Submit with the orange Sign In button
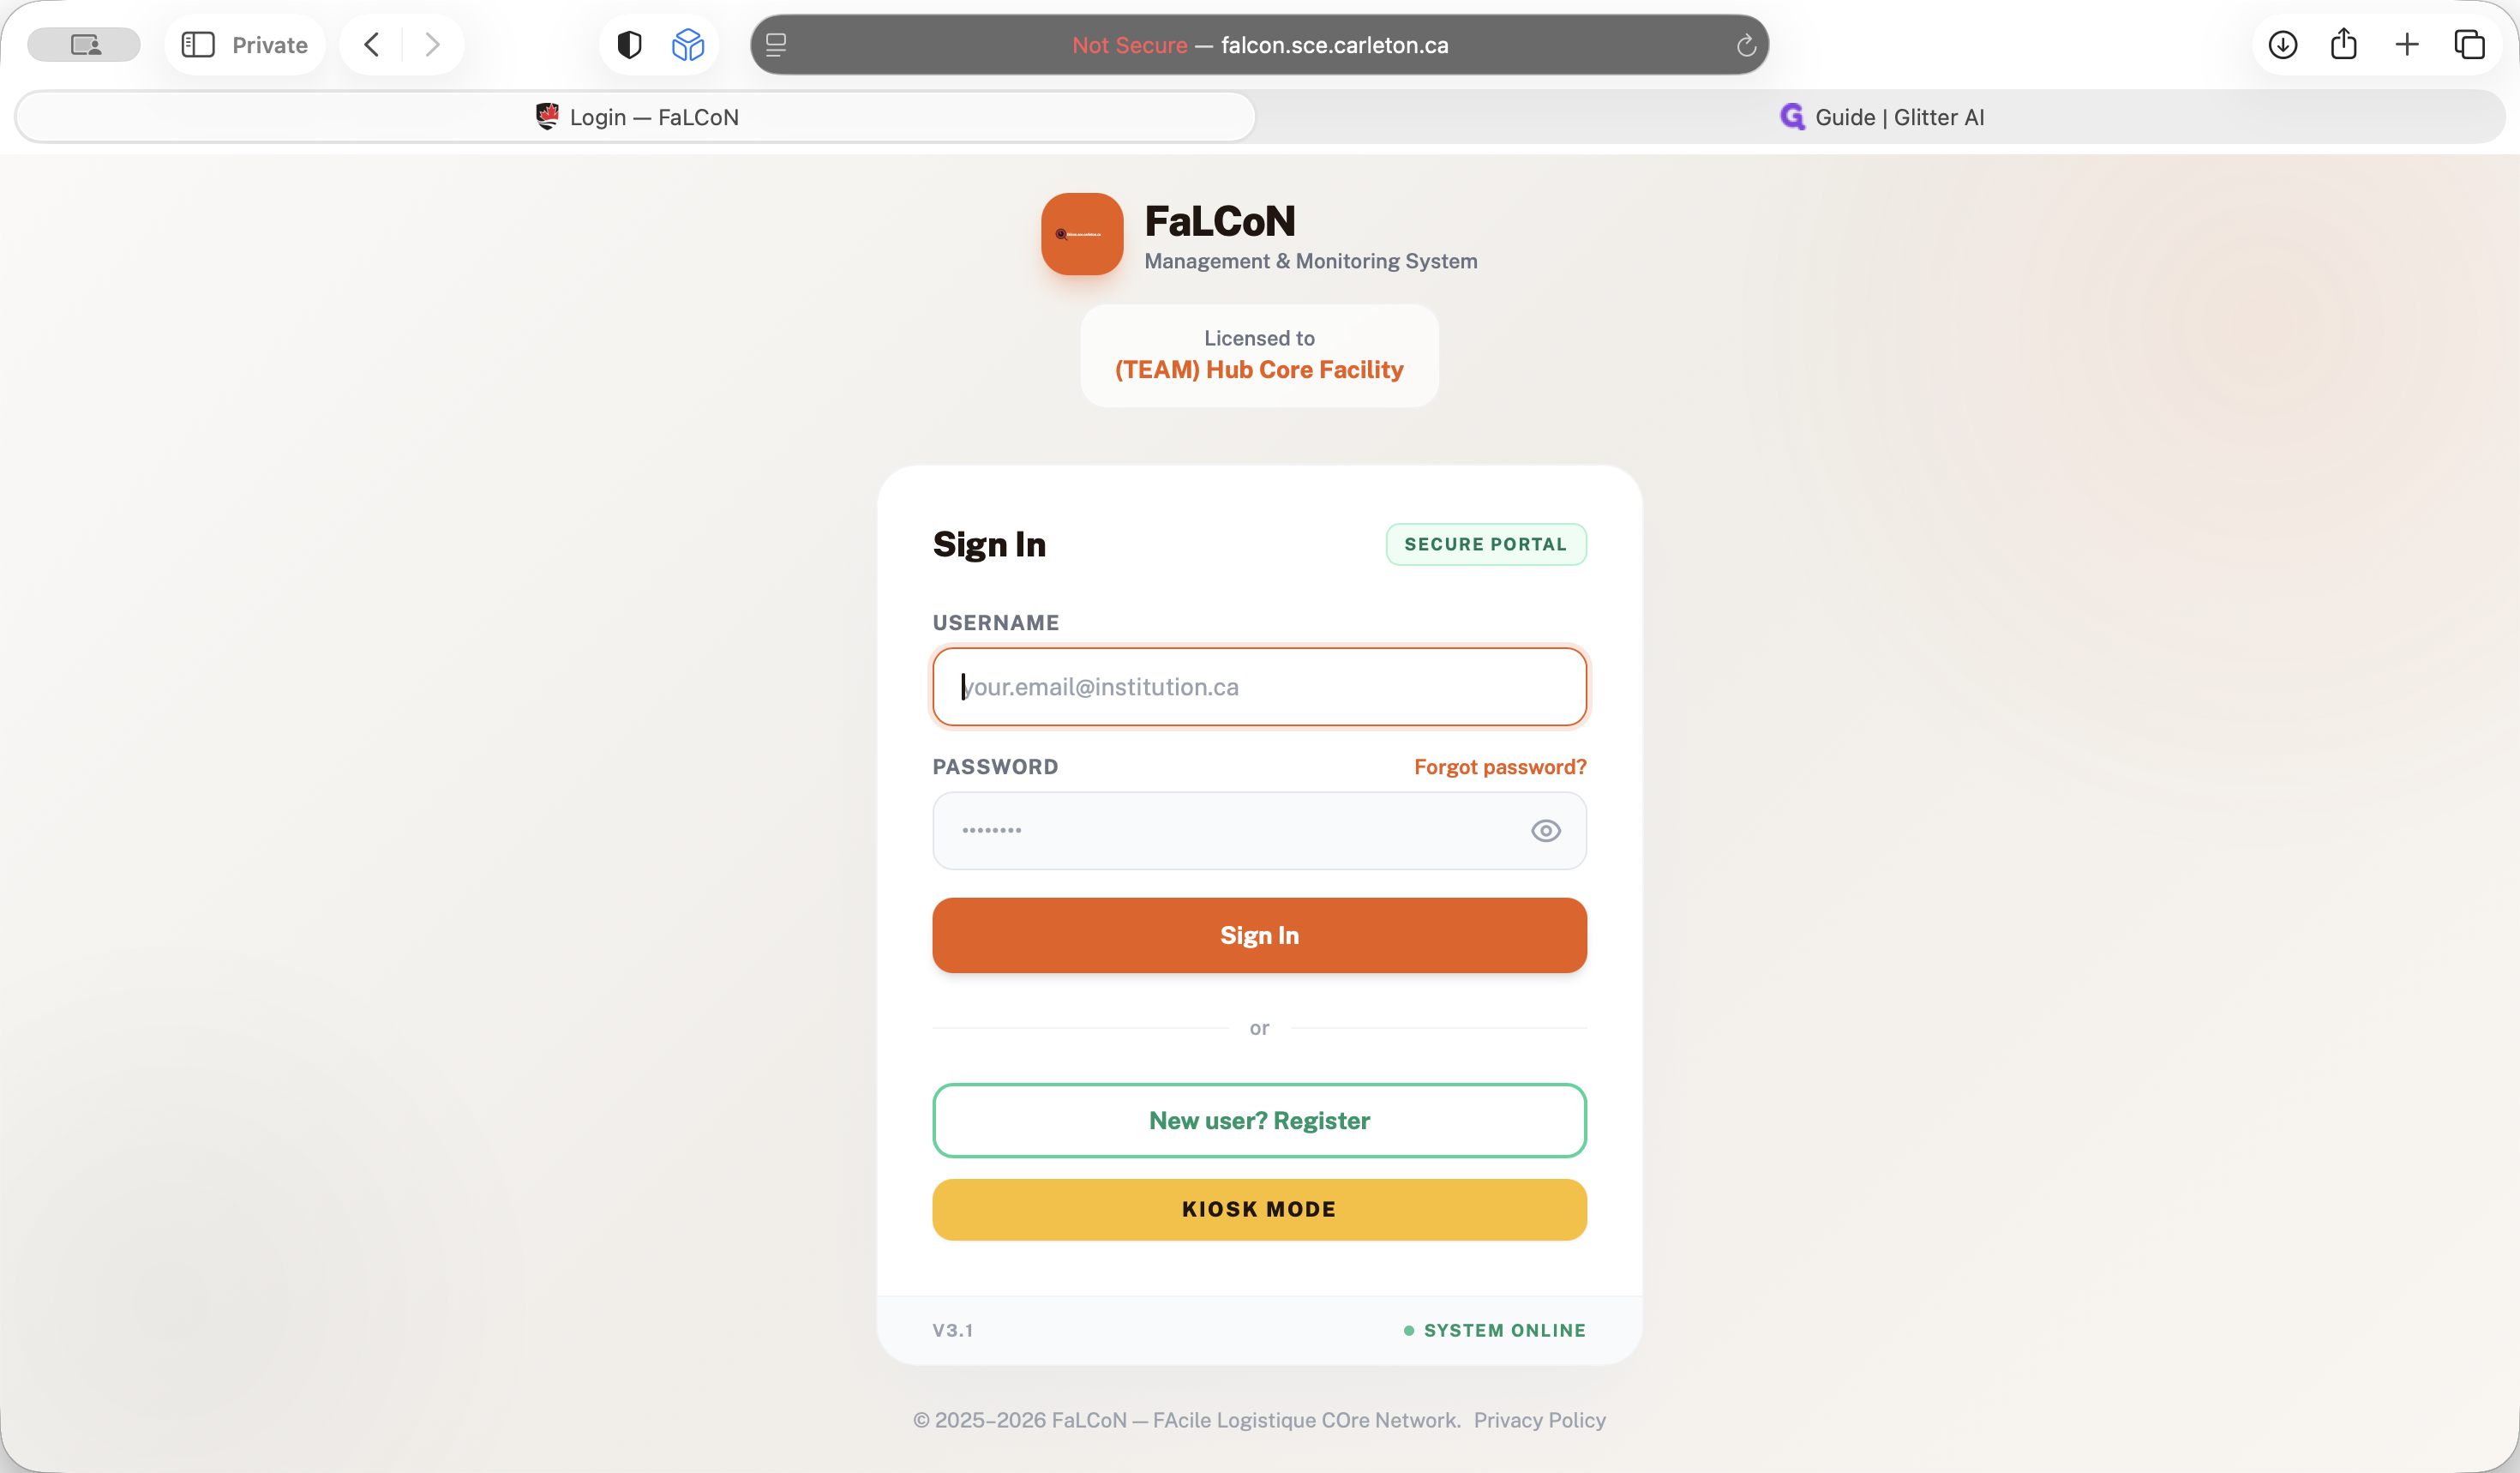 click(1259, 935)
